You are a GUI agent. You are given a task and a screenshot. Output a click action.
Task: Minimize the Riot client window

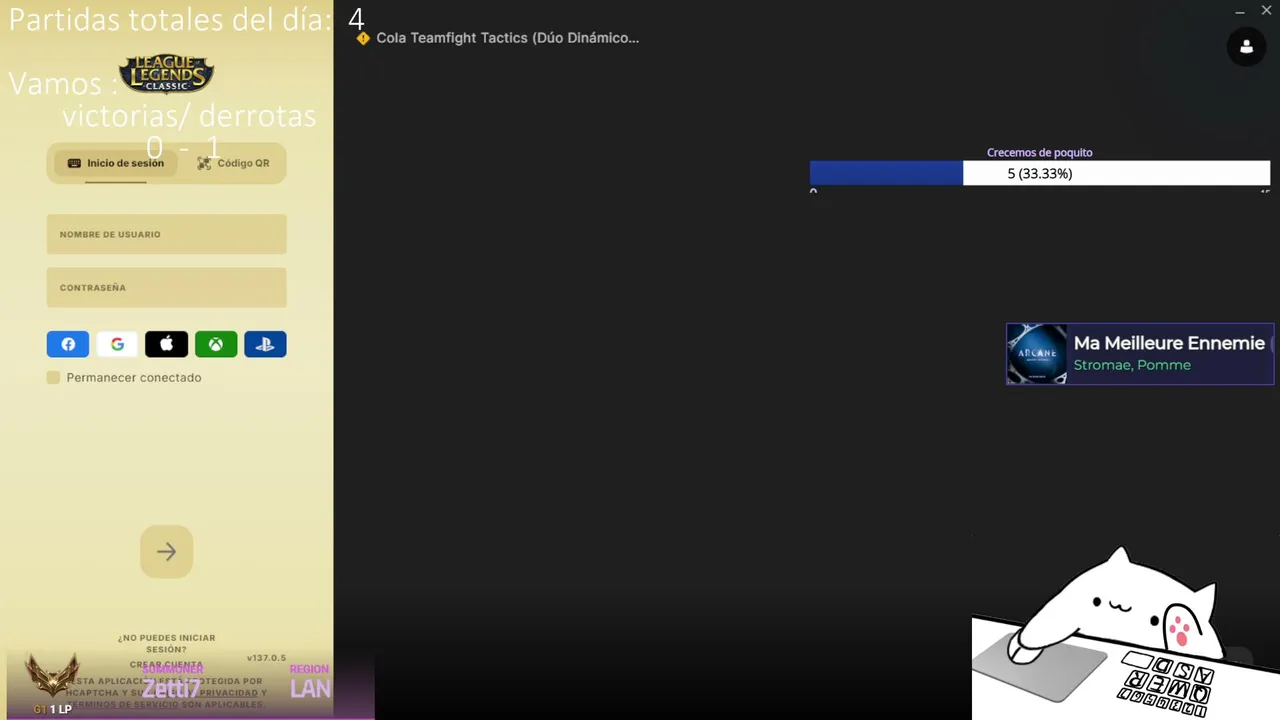click(1240, 11)
